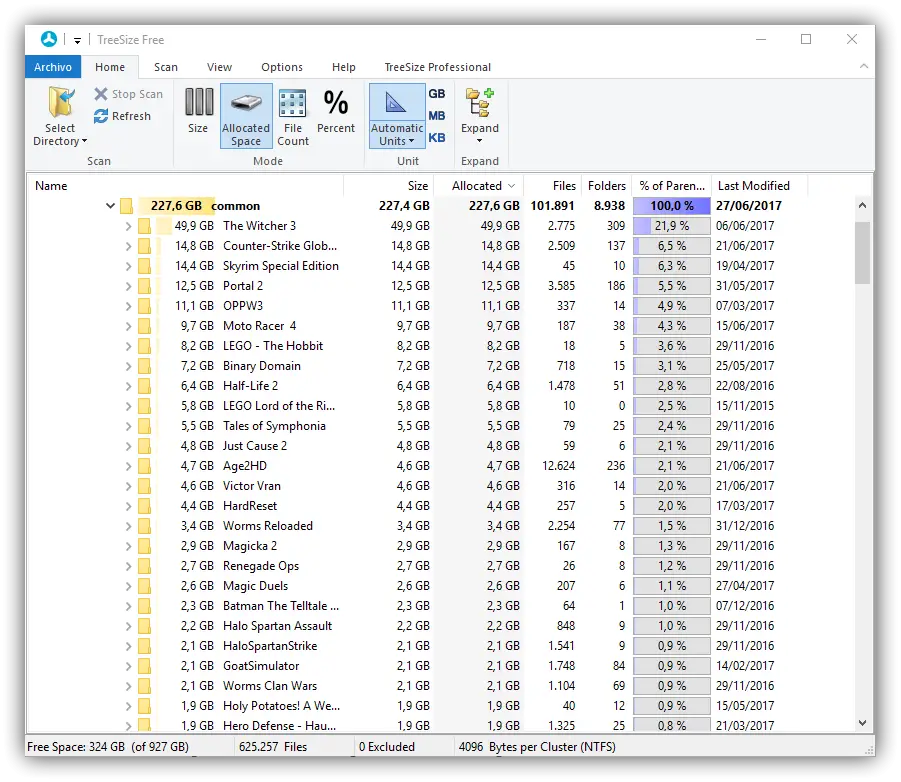Click the 21,9 % bar for The Witcher 3

pyautogui.click(x=672, y=226)
